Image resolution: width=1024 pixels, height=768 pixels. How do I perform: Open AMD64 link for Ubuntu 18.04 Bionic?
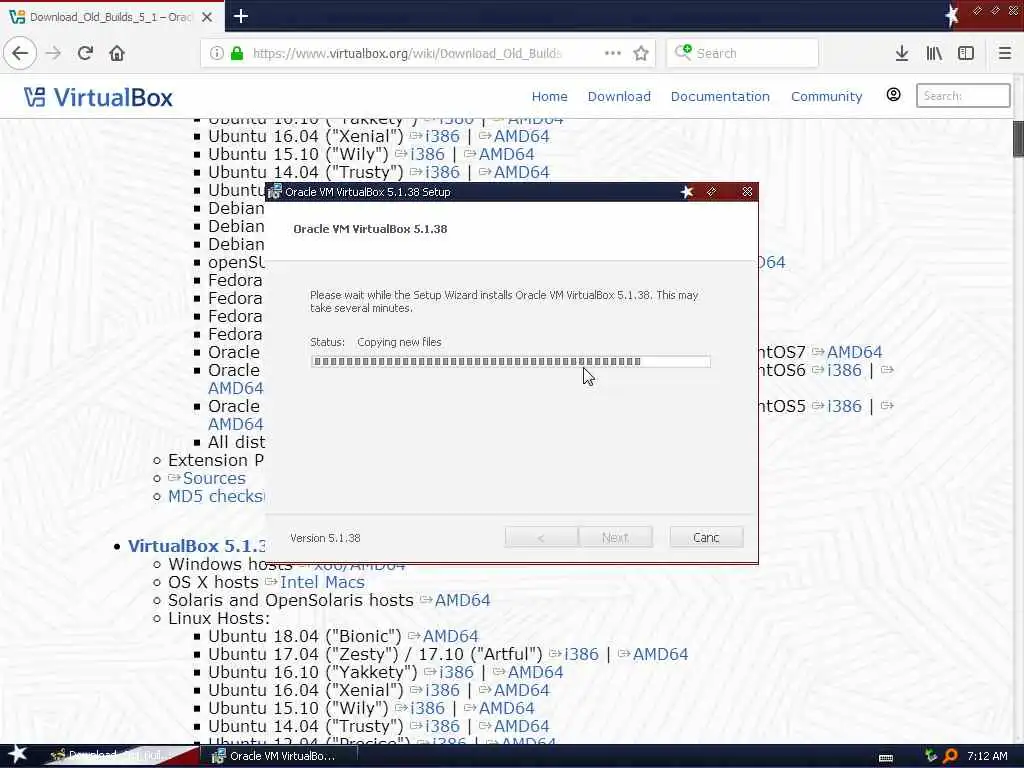click(451, 635)
